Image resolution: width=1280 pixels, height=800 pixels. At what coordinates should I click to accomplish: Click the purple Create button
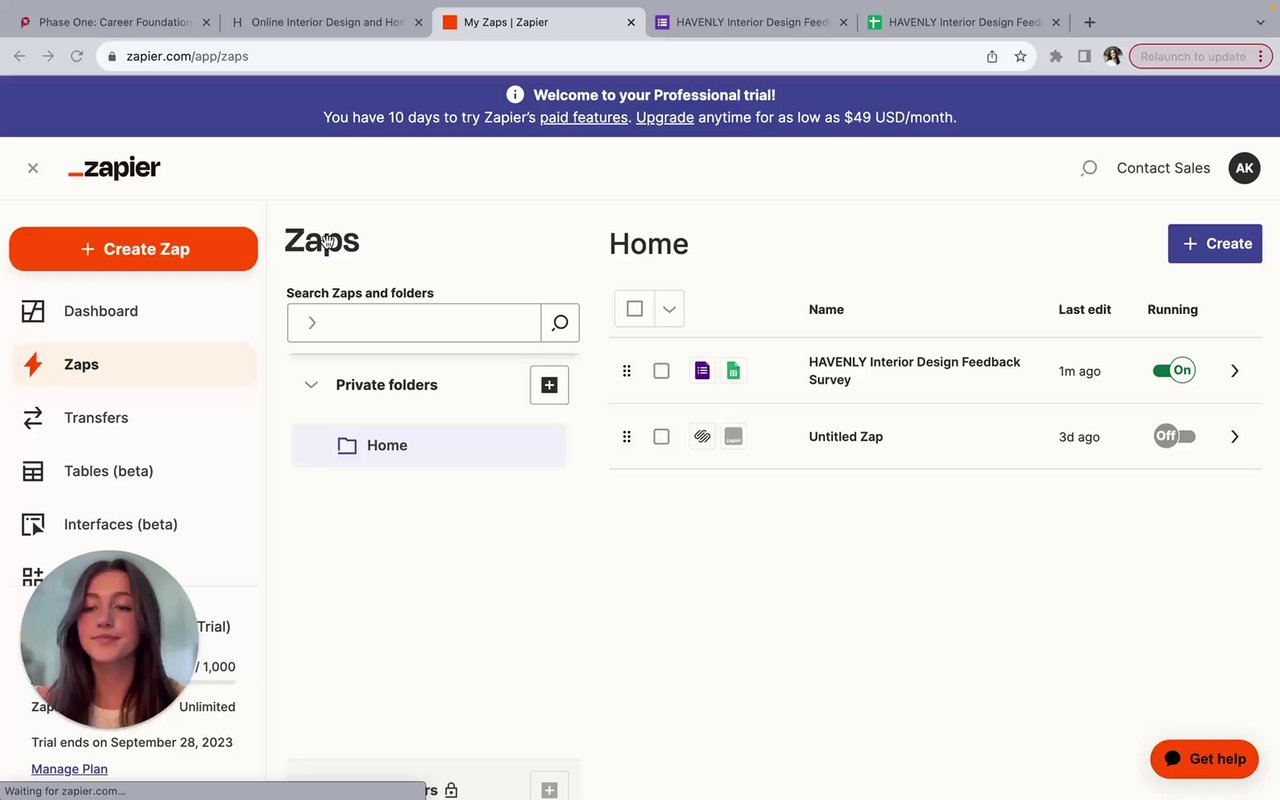click(x=1215, y=244)
